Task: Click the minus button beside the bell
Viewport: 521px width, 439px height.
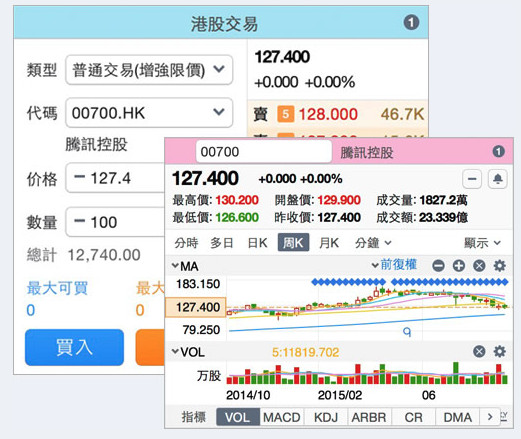Action: click(x=472, y=179)
